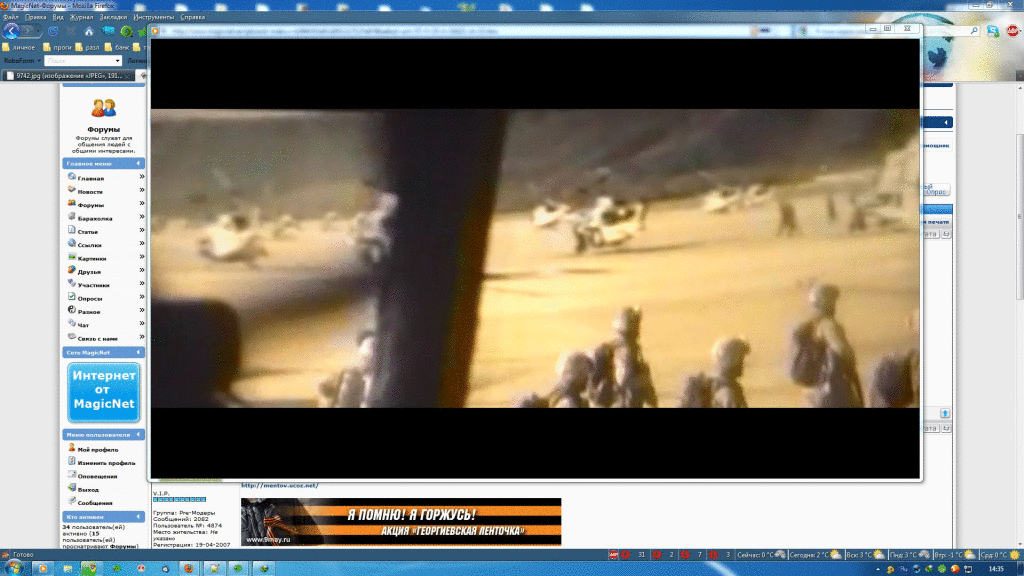1024x576 pixels.
Task: Collapse the 'Сеть MagicNet' sidebar block
Action: (138, 352)
